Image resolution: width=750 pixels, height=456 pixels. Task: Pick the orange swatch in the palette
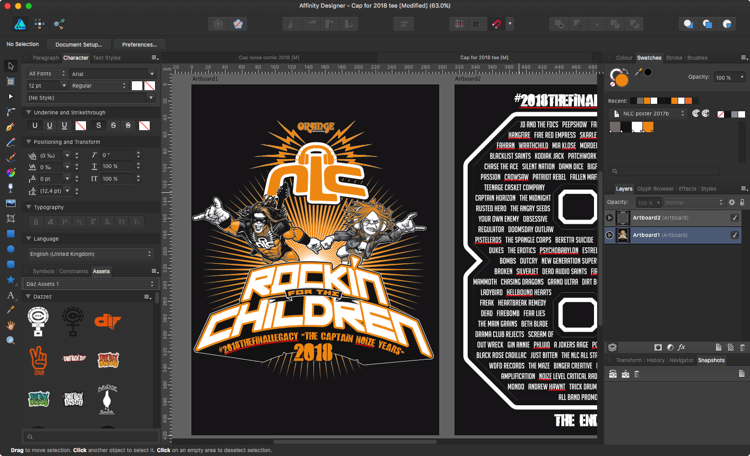[x=648, y=127]
